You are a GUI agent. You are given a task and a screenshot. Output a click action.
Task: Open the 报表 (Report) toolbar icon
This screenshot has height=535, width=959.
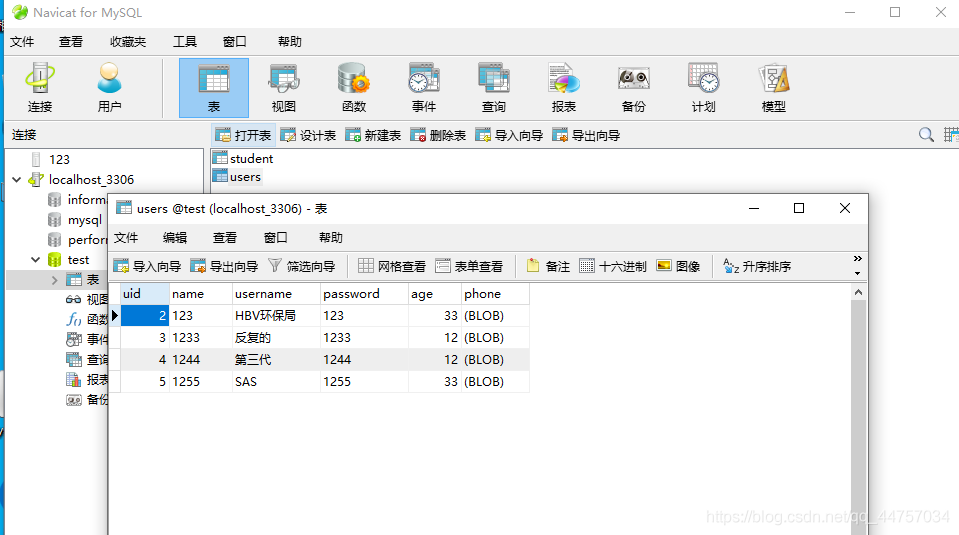pyautogui.click(x=564, y=88)
